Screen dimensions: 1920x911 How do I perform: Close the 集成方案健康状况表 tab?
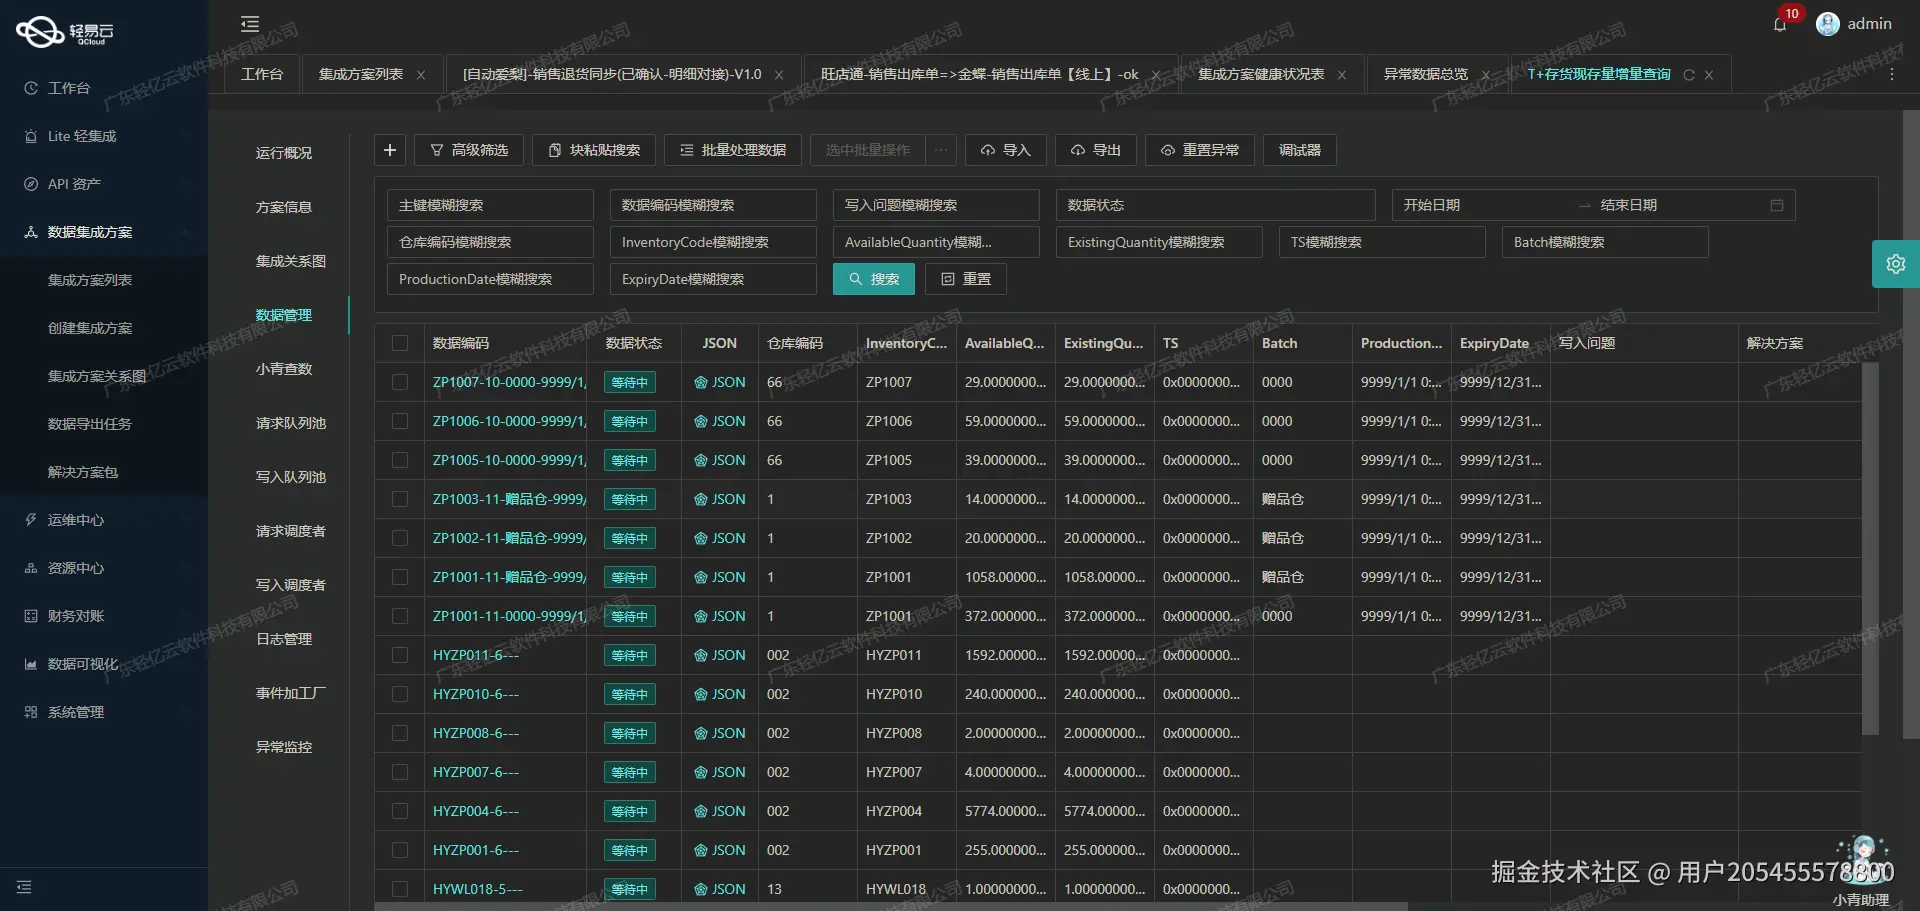pyautogui.click(x=1342, y=75)
